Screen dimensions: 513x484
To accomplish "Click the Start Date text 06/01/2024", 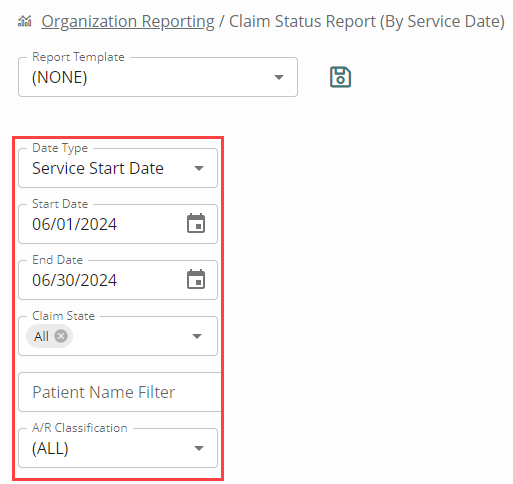I will (x=74, y=224).
